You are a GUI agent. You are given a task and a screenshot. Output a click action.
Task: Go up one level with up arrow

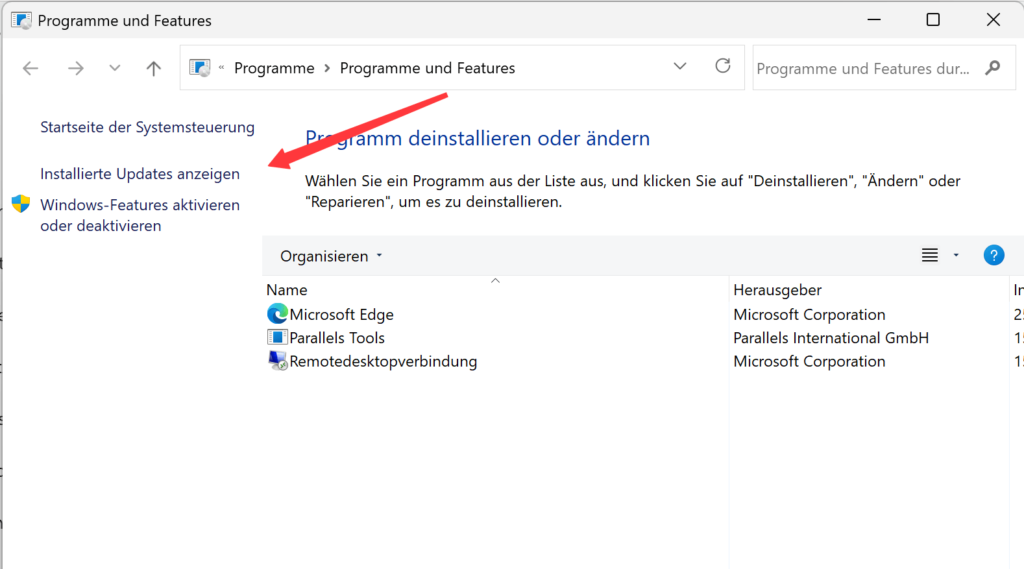point(153,68)
